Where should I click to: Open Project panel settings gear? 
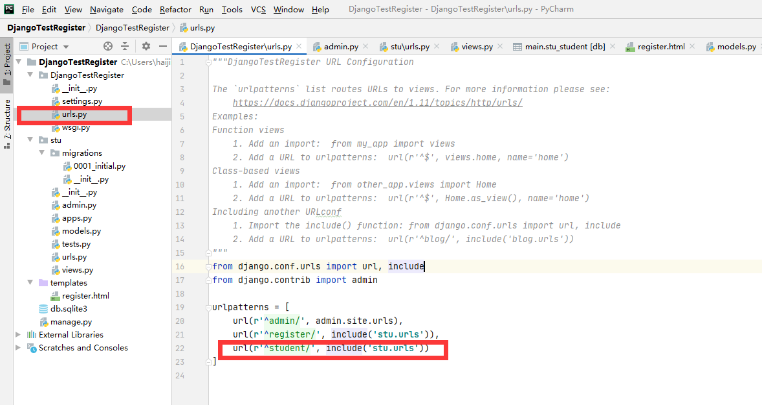tap(146, 46)
